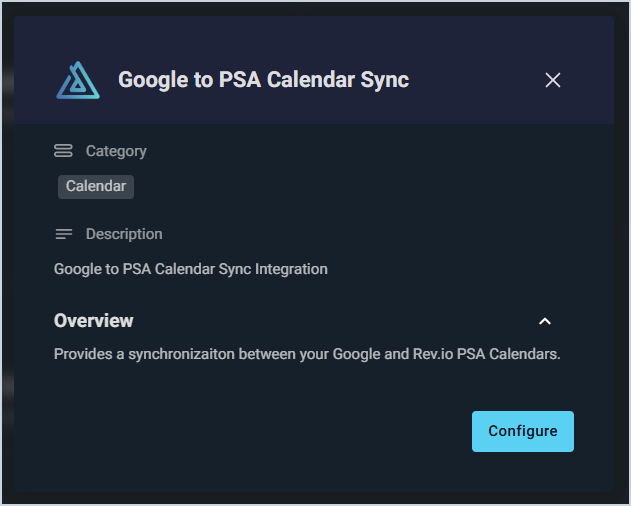Click the 'Google to PSA Calendar Sync Integration' description text

pyautogui.click(x=190, y=269)
